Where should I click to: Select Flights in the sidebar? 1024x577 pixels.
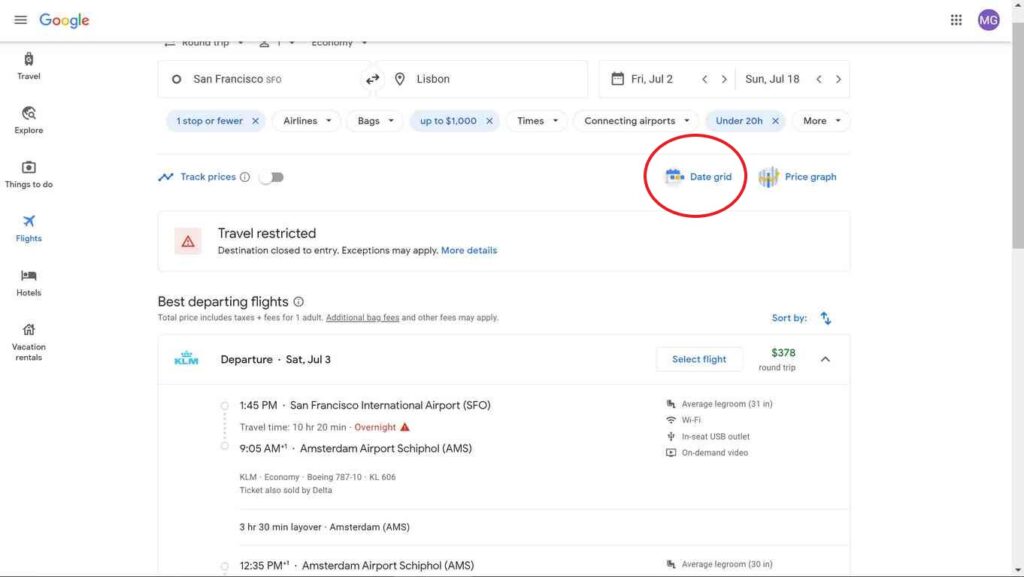pos(29,229)
